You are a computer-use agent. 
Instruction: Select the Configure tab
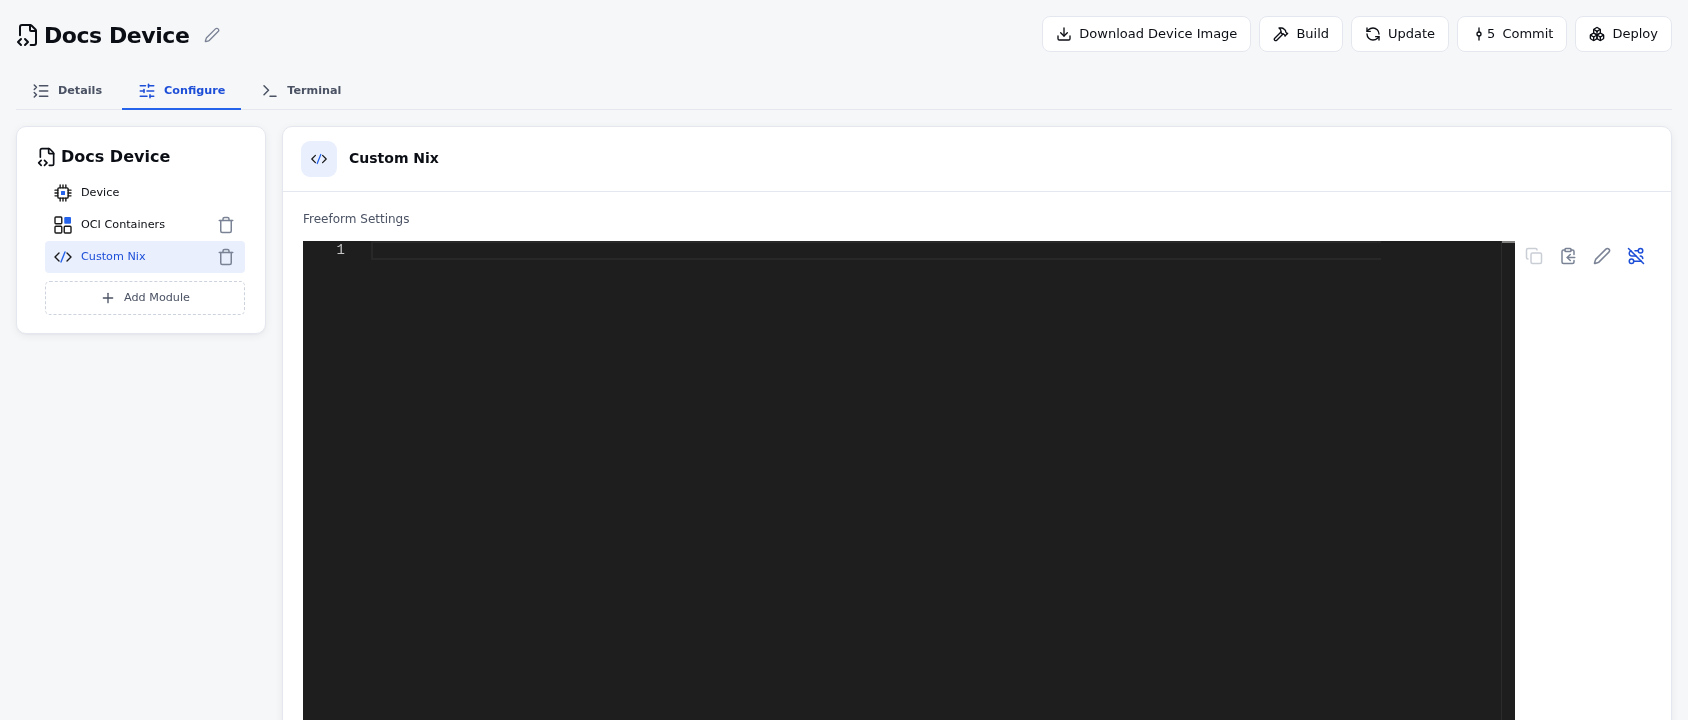pos(181,90)
